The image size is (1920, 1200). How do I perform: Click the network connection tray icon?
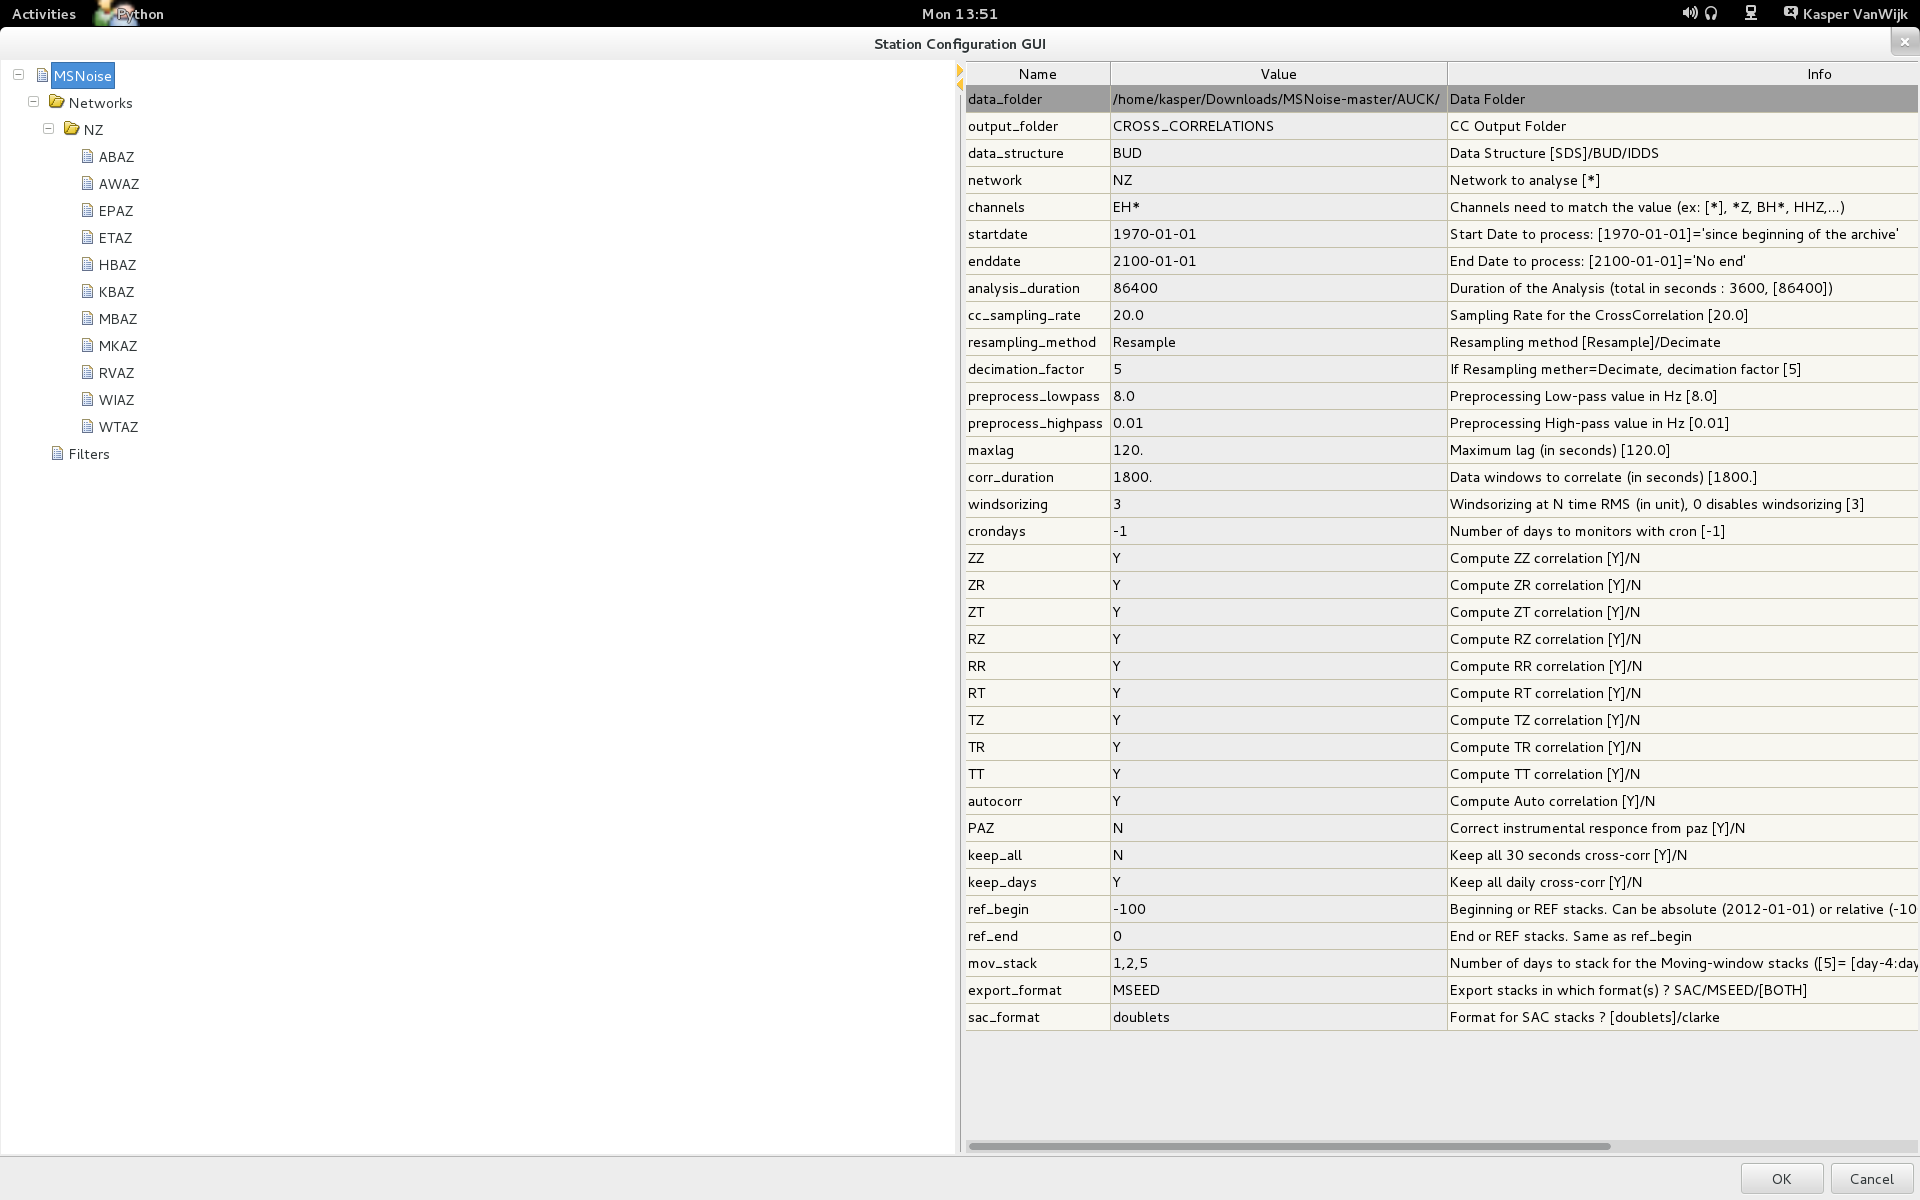click(1751, 13)
